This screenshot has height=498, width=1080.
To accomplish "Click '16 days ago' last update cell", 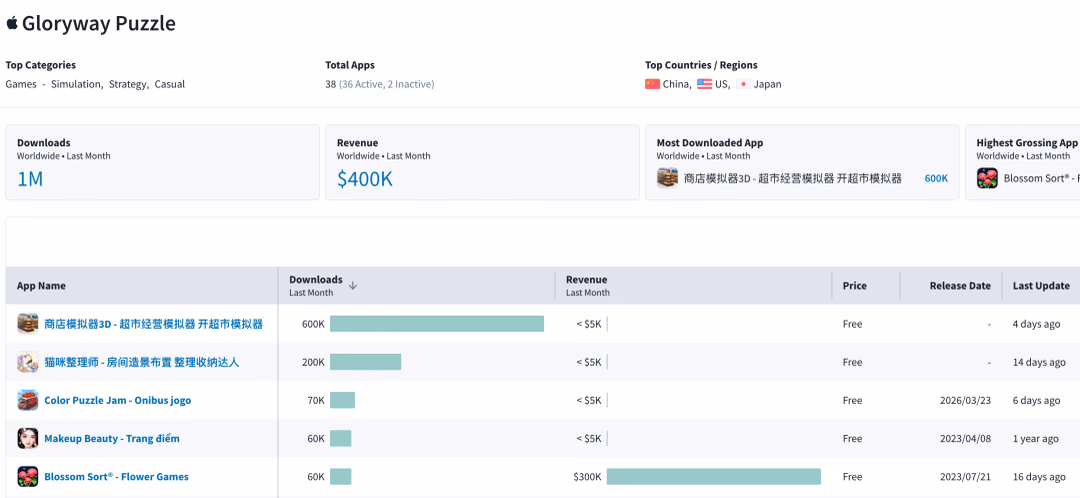I will 1039,477.
